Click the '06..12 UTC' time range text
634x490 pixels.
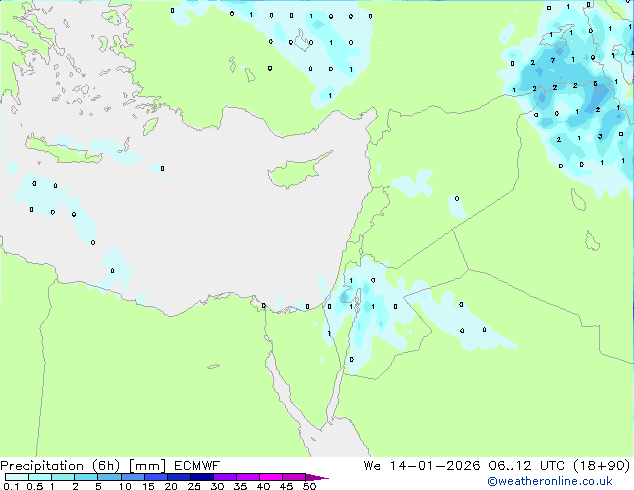(x=526, y=466)
